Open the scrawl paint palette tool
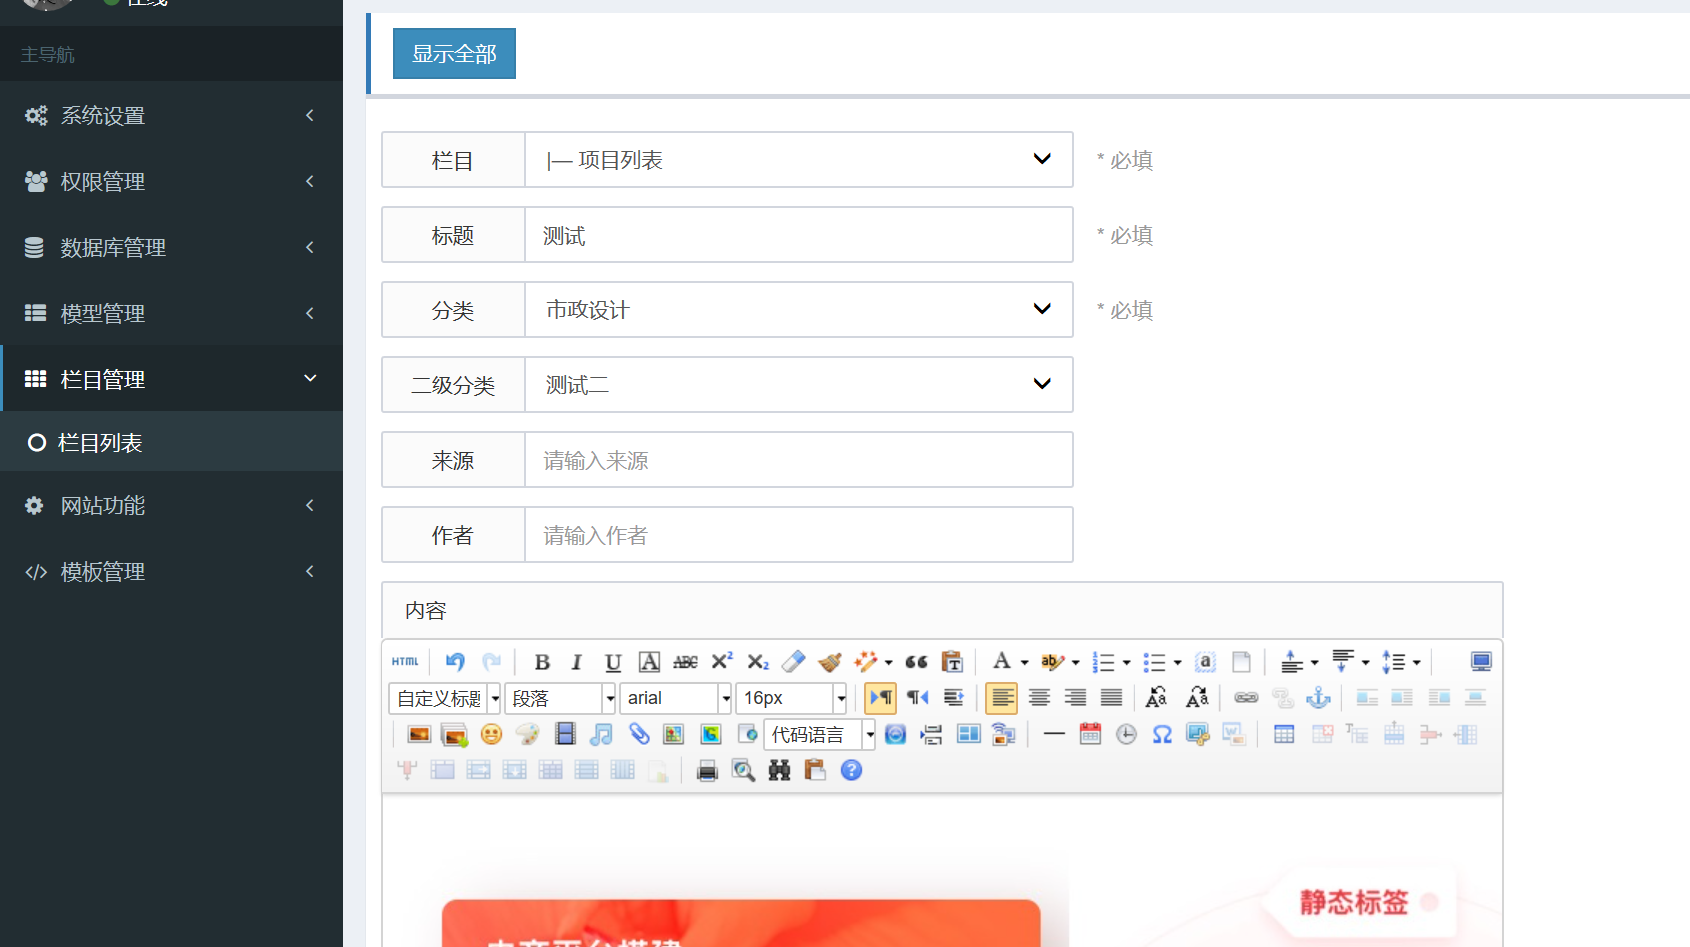The width and height of the screenshot is (1690, 947). [528, 735]
